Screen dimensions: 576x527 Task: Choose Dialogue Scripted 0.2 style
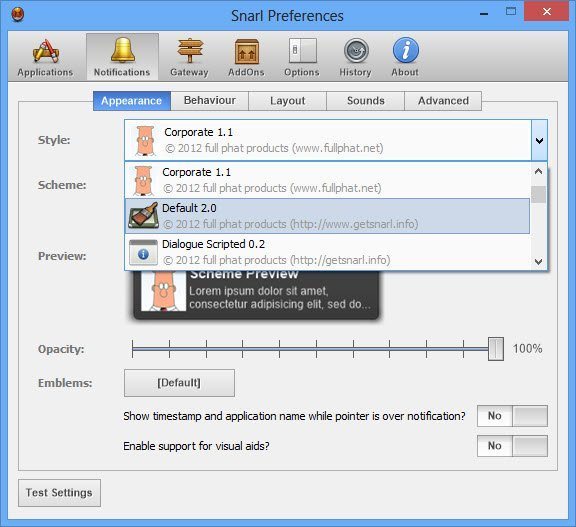point(327,252)
